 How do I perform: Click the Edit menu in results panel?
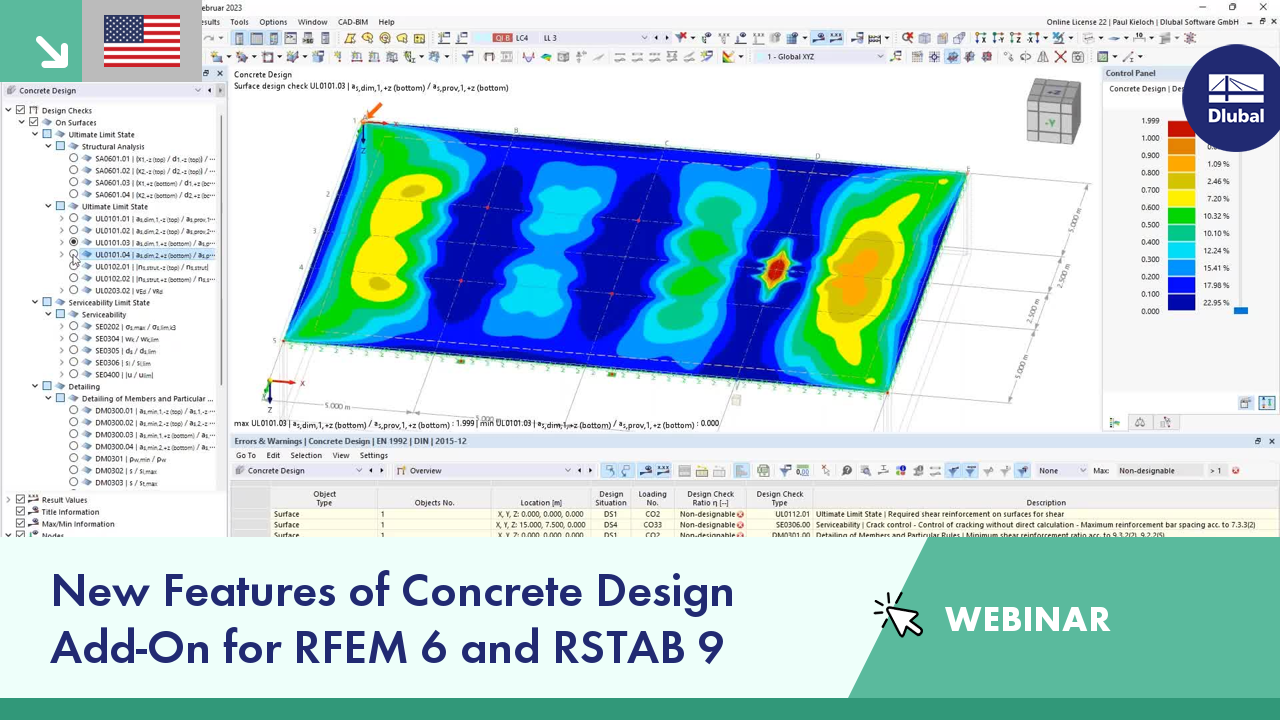(x=273, y=455)
